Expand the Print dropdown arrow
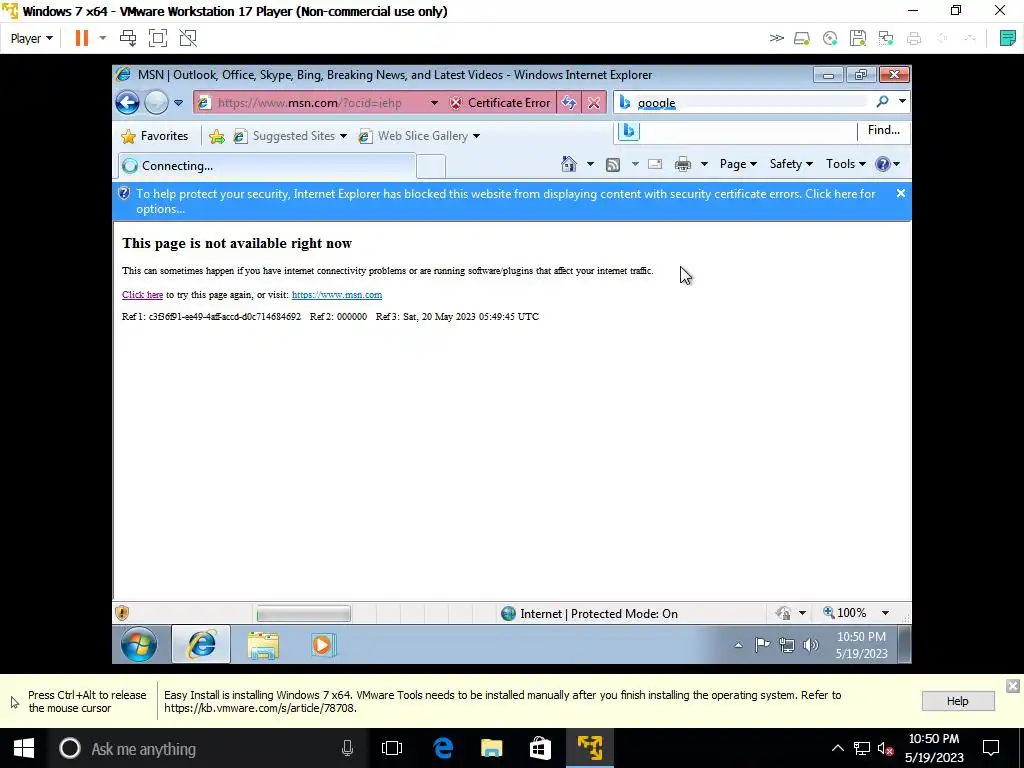The height and width of the screenshot is (768, 1024). click(704, 164)
